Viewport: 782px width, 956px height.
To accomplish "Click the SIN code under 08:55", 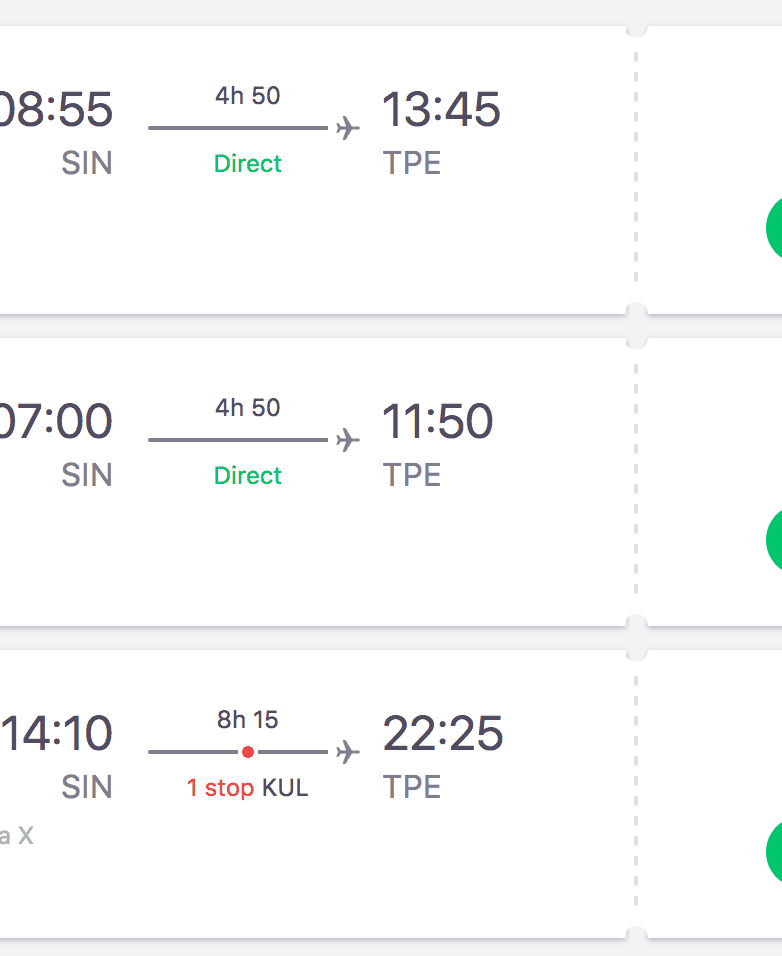I will 87,163.
